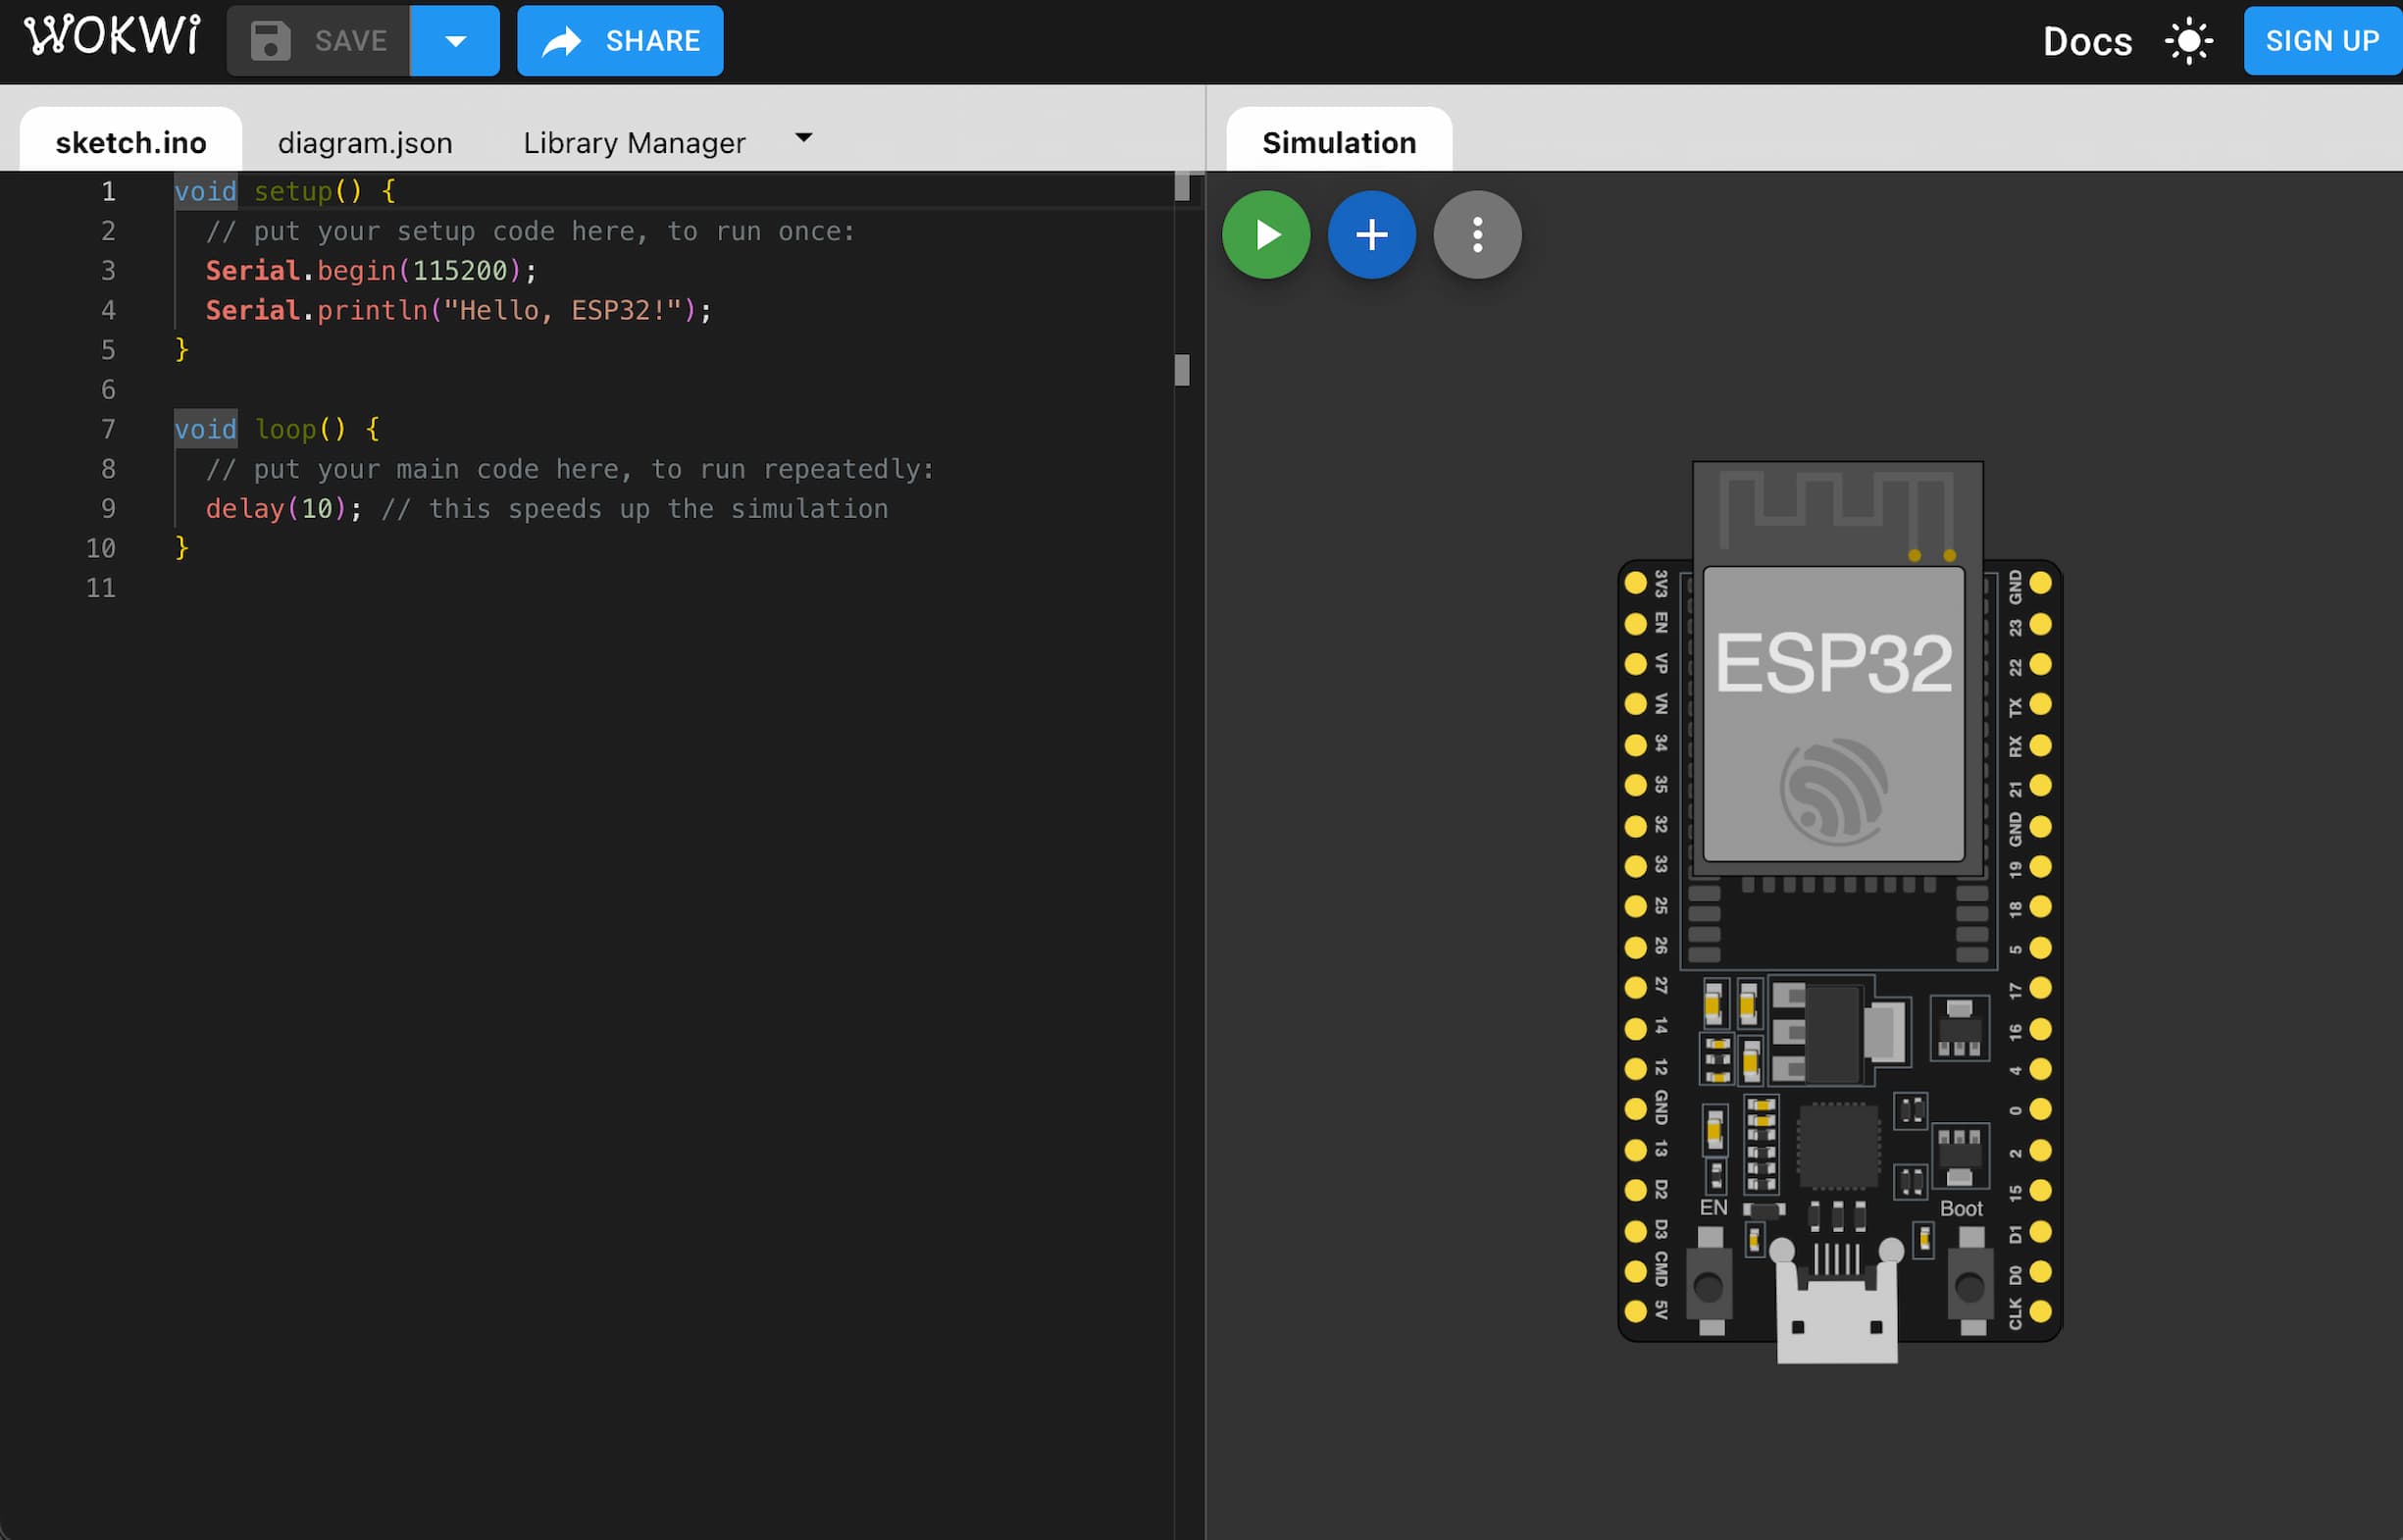This screenshot has height=1540, width=2403.
Task: Click the blue add part plus button
Action: [x=1371, y=235]
